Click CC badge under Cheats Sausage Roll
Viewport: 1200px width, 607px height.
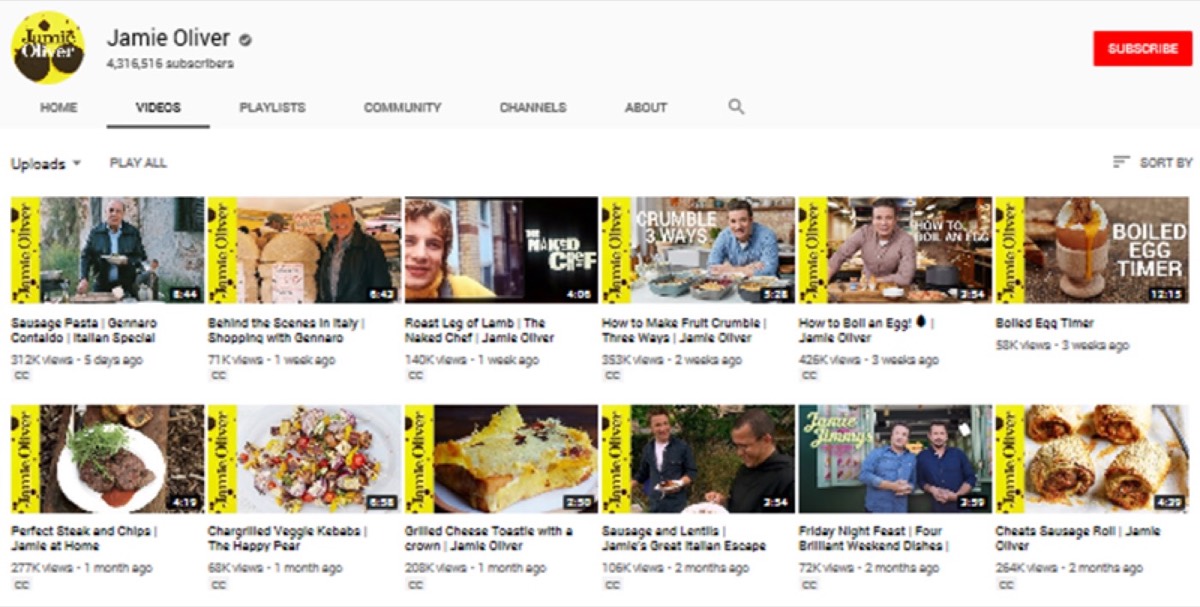pos(1007,584)
